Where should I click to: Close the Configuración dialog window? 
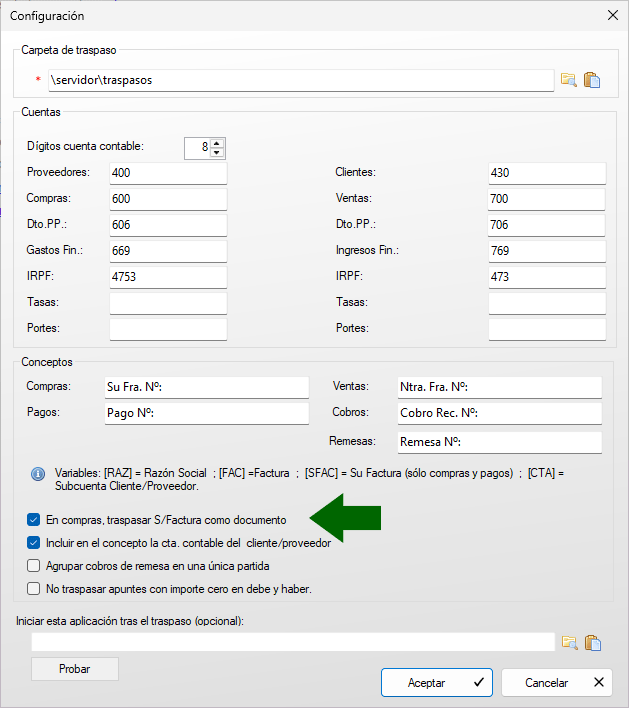pos(612,15)
